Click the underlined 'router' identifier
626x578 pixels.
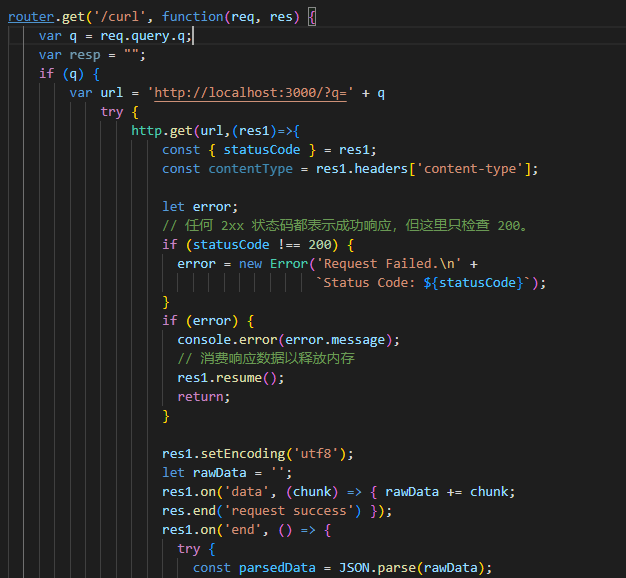tap(31, 17)
